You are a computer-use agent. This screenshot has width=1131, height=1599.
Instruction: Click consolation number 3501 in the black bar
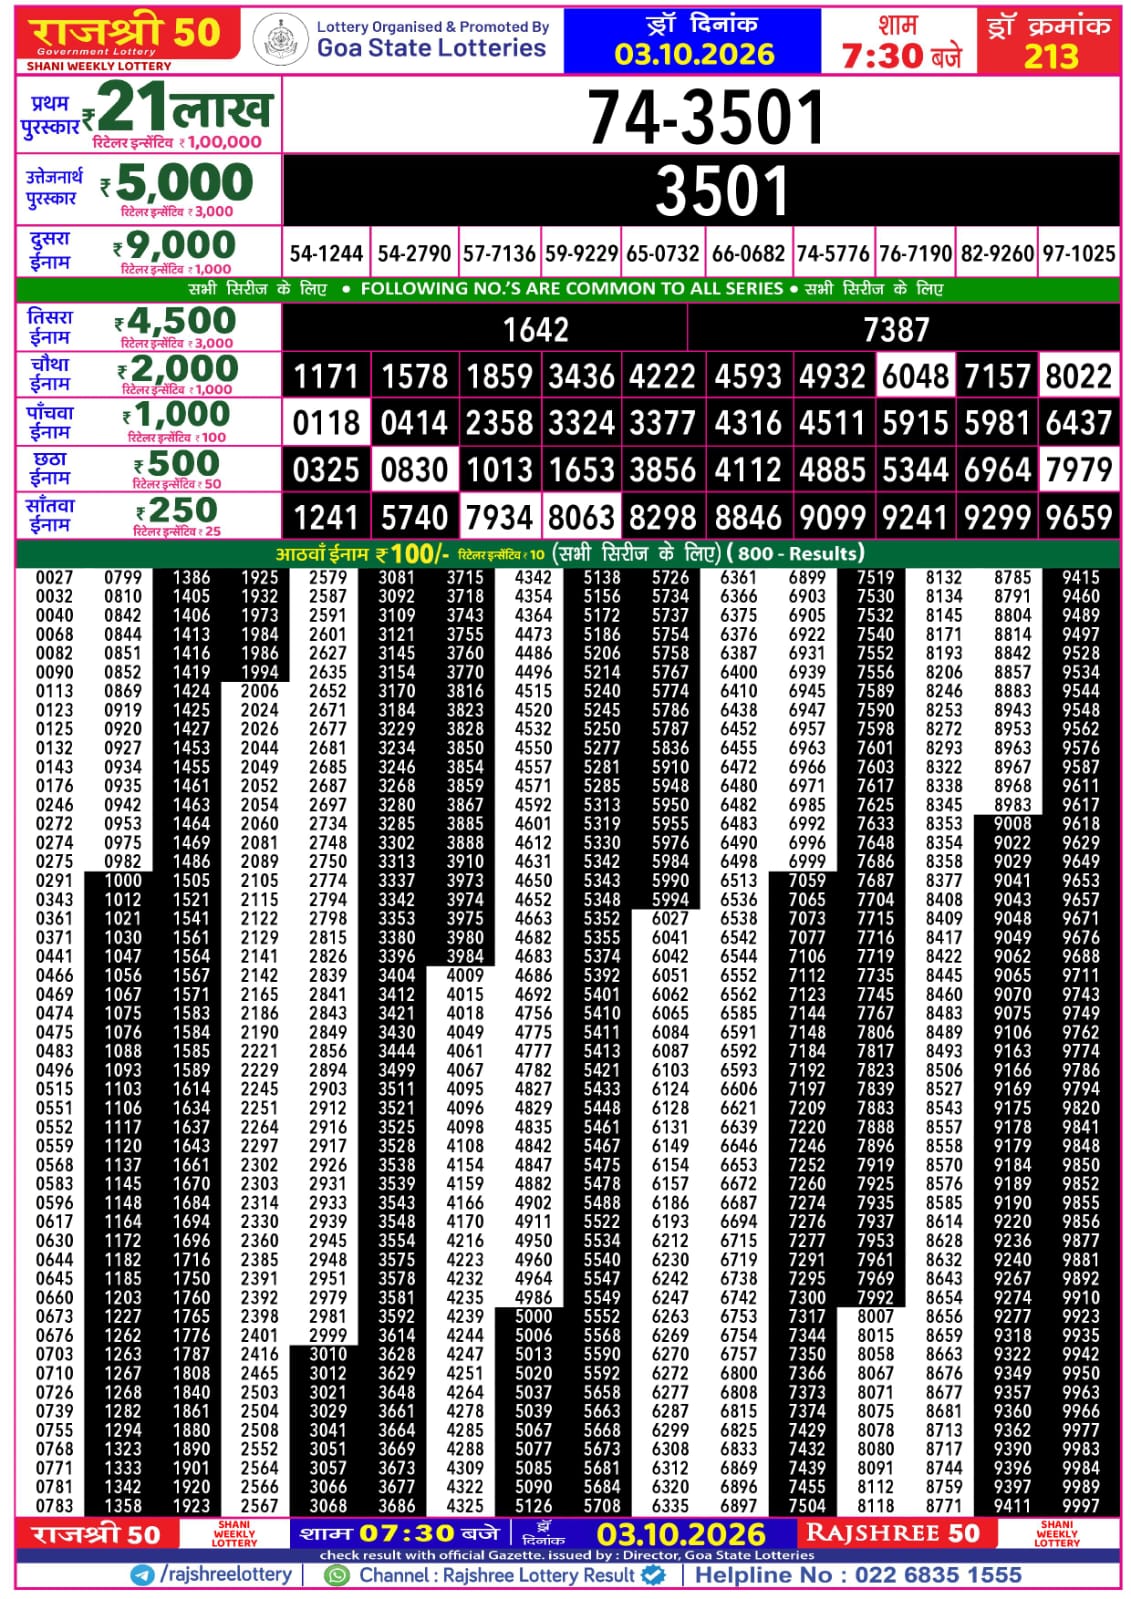722,191
